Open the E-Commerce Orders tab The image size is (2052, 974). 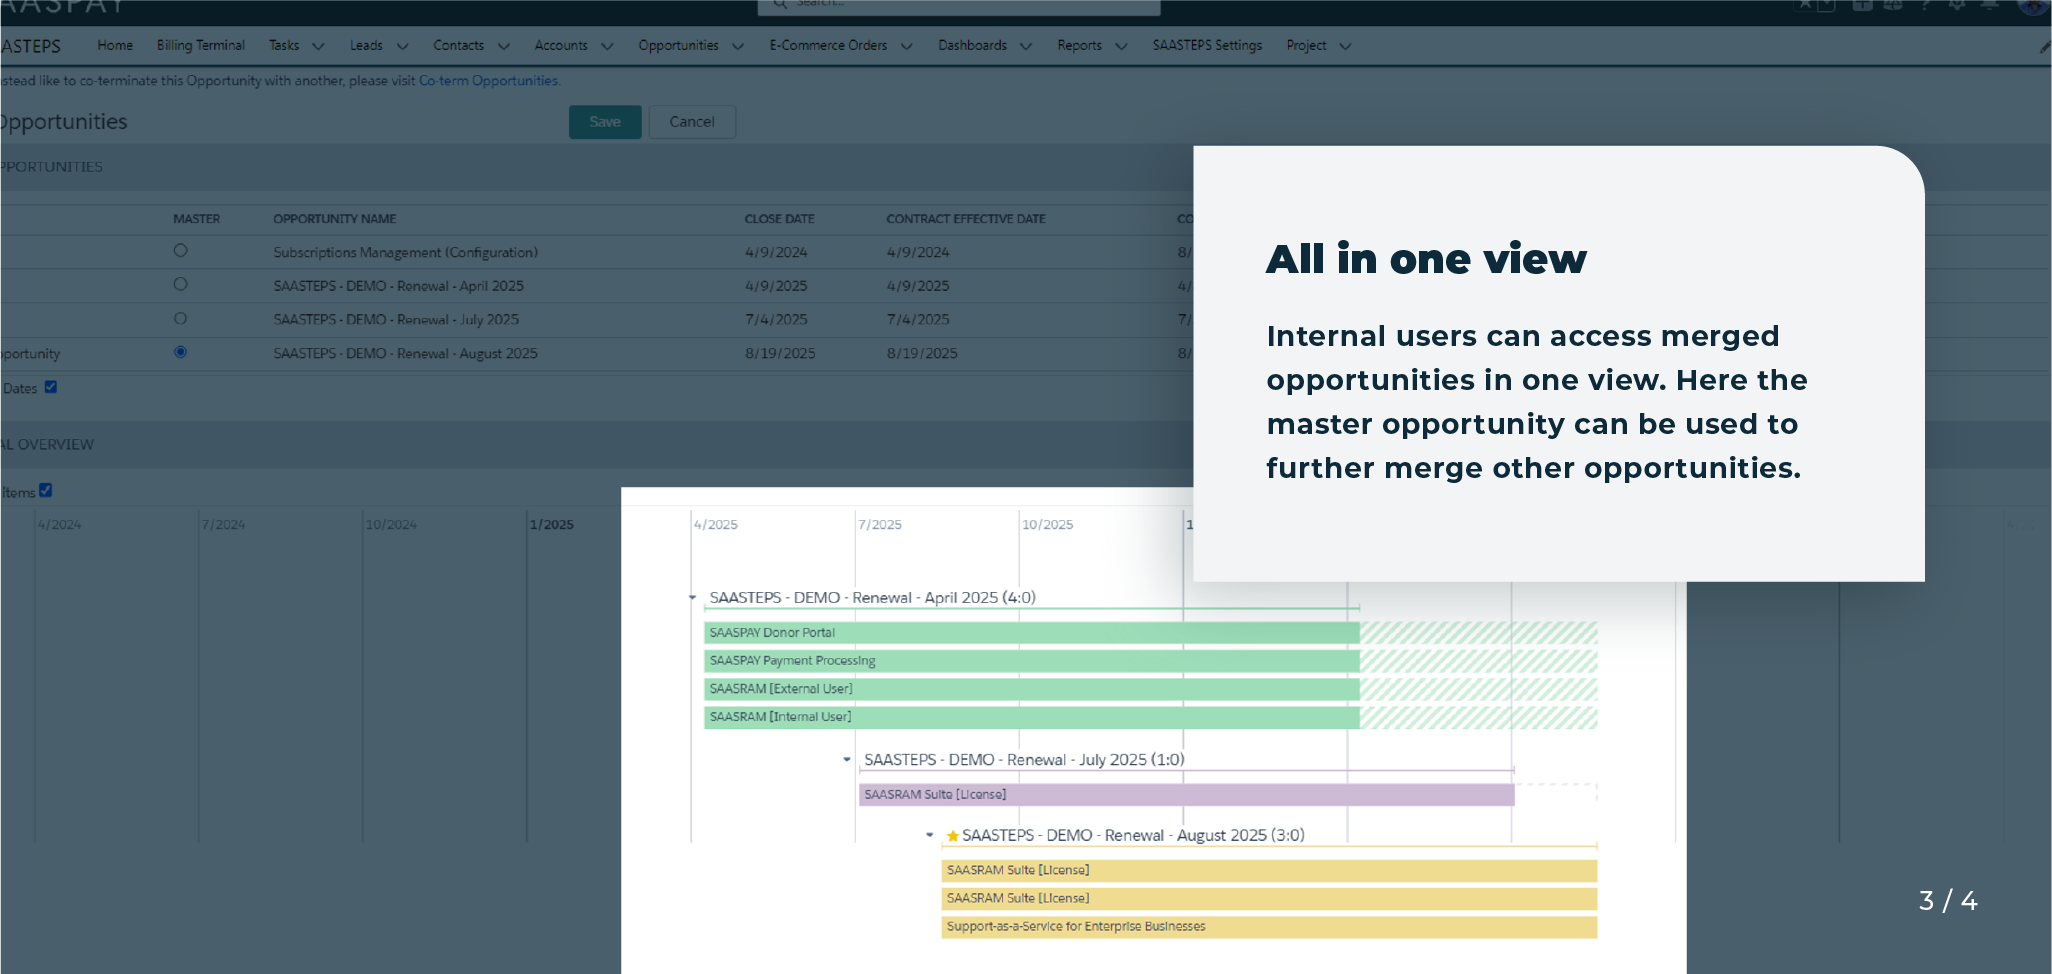828,46
